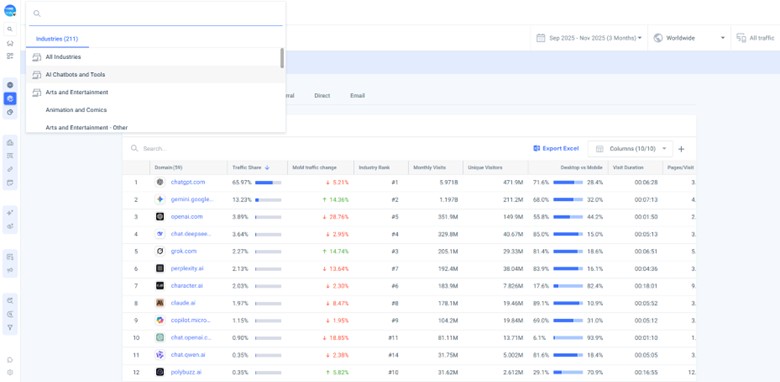Switch to the Direct tab
The height and width of the screenshot is (382, 780).
[322, 96]
